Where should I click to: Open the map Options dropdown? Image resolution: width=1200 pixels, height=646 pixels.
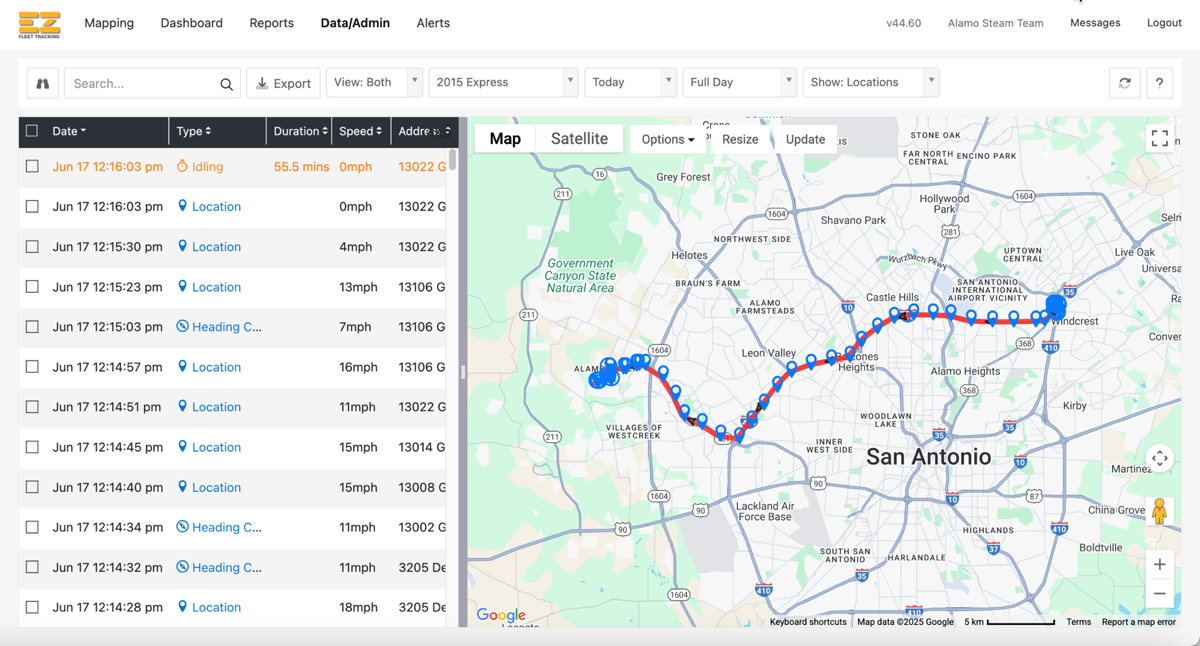tap(666, 139)
